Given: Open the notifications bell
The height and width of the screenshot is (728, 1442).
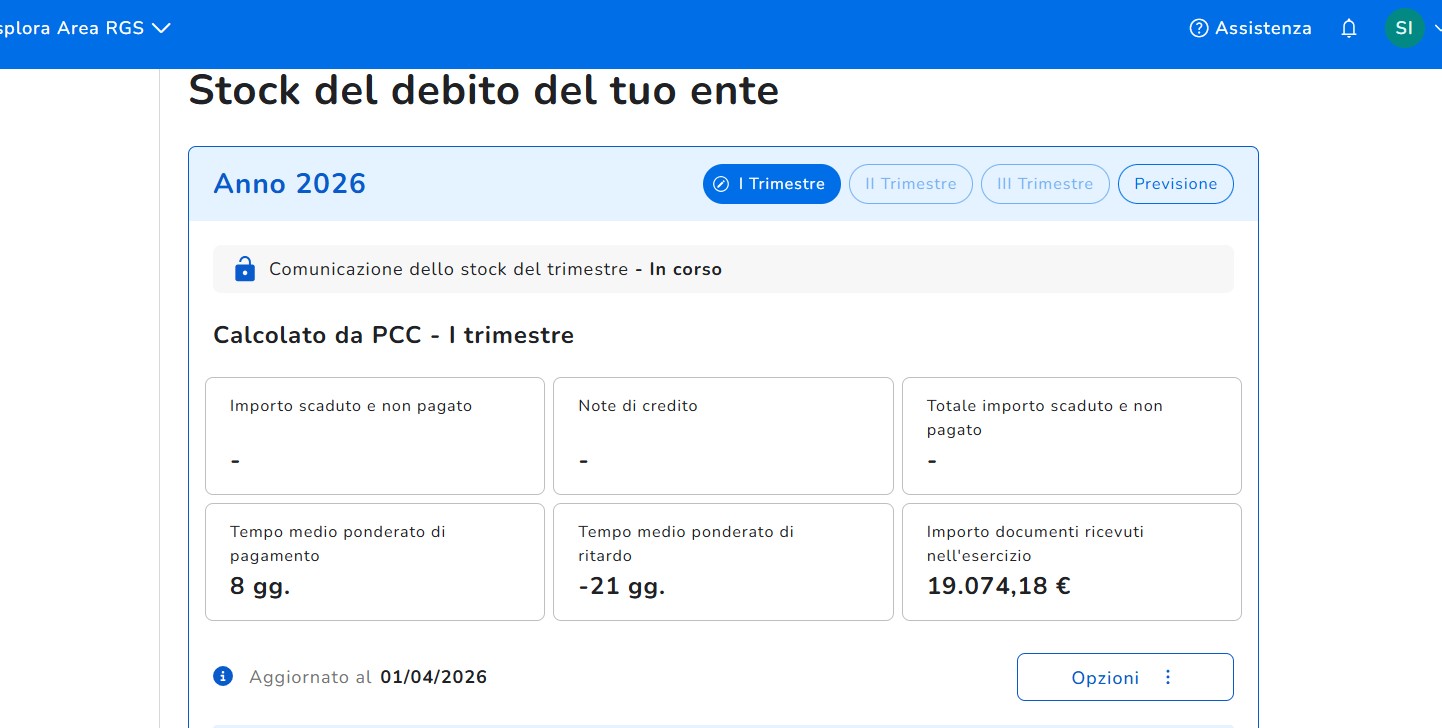Looking at the screenshot, I should [1349, 29].
